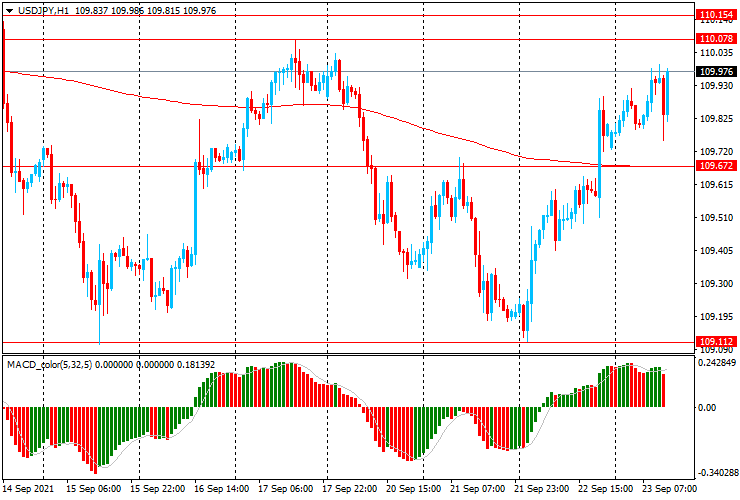Click the 21 Sep 23:00 time label

(x=542, y=488)
